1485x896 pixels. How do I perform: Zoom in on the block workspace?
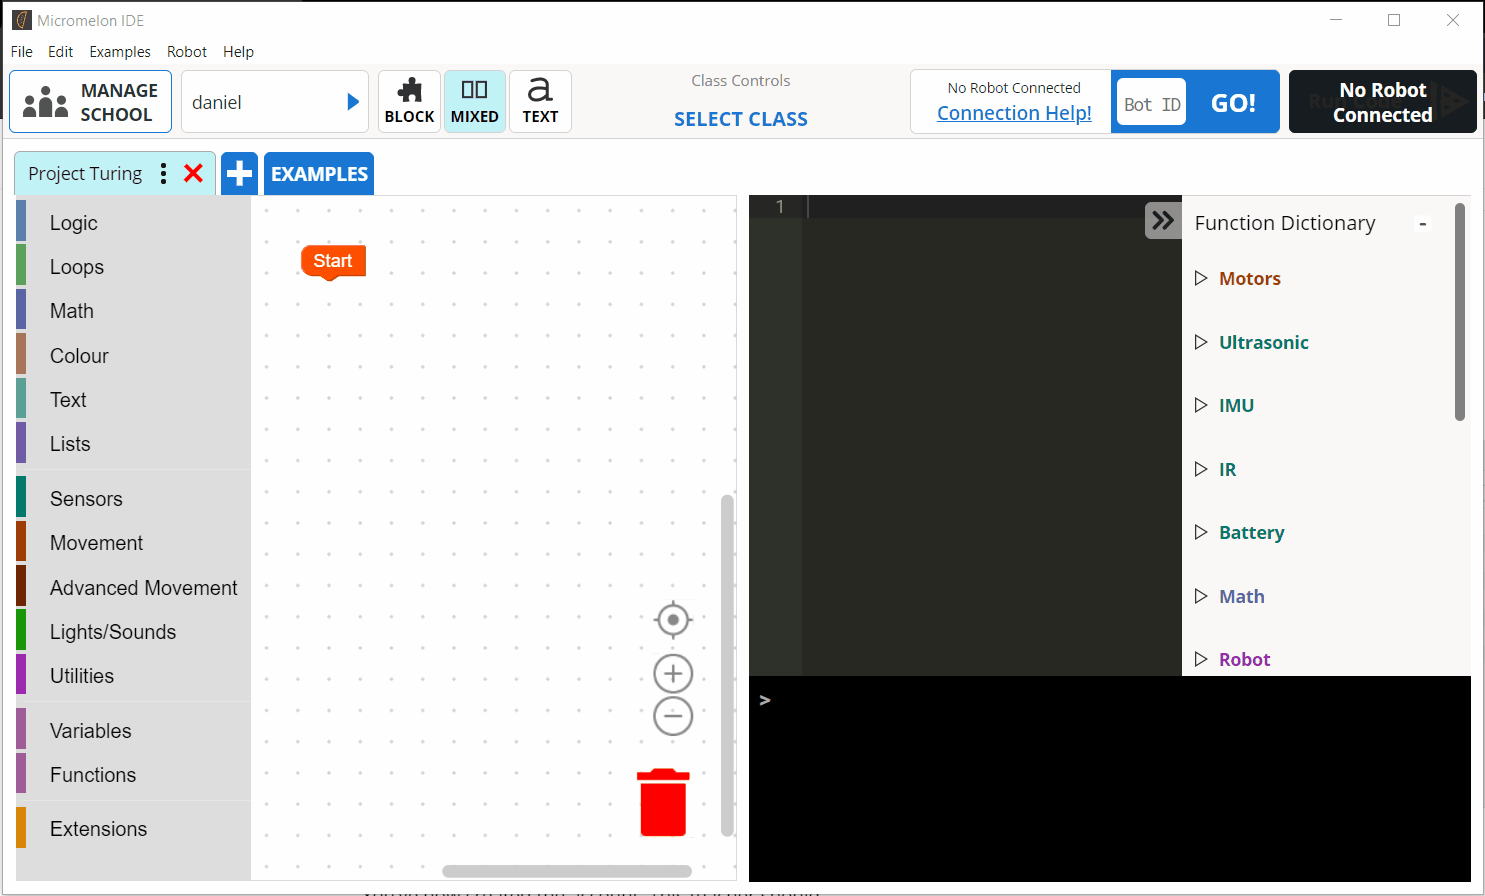(x=672, y=672)
